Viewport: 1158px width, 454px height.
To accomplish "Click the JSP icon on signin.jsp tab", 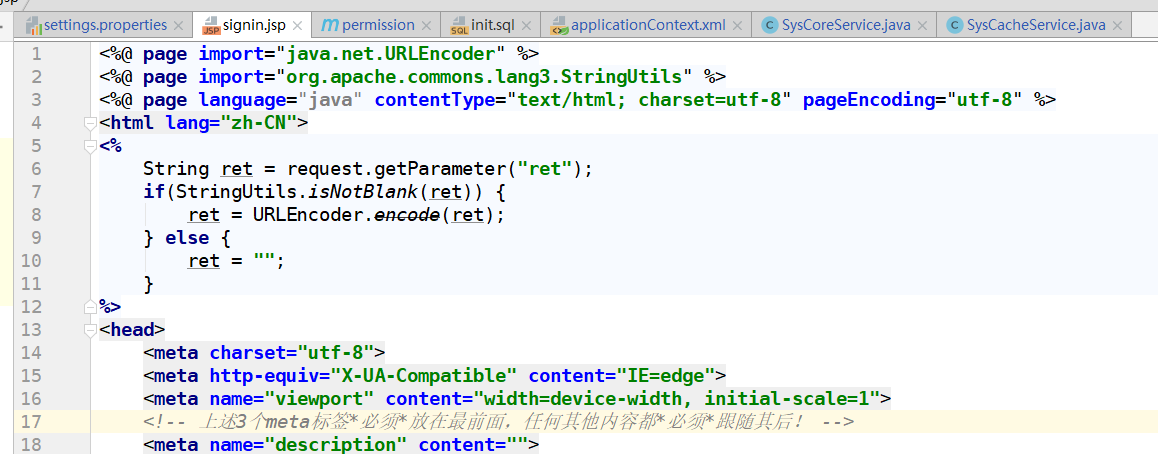I will pyautogui.click(x=211, y=24).
